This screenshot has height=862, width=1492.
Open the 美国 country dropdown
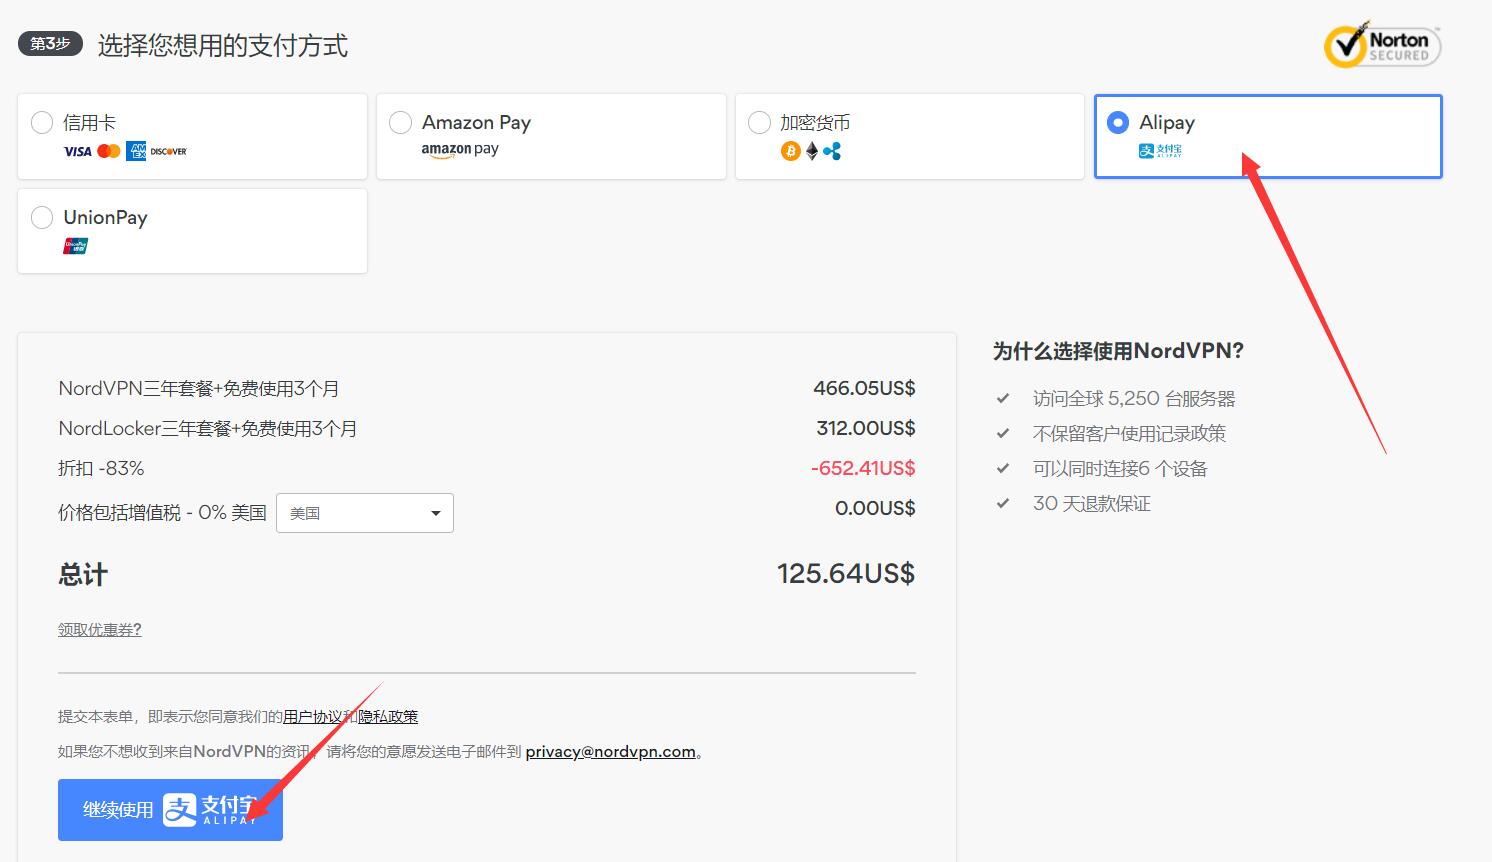364,512
